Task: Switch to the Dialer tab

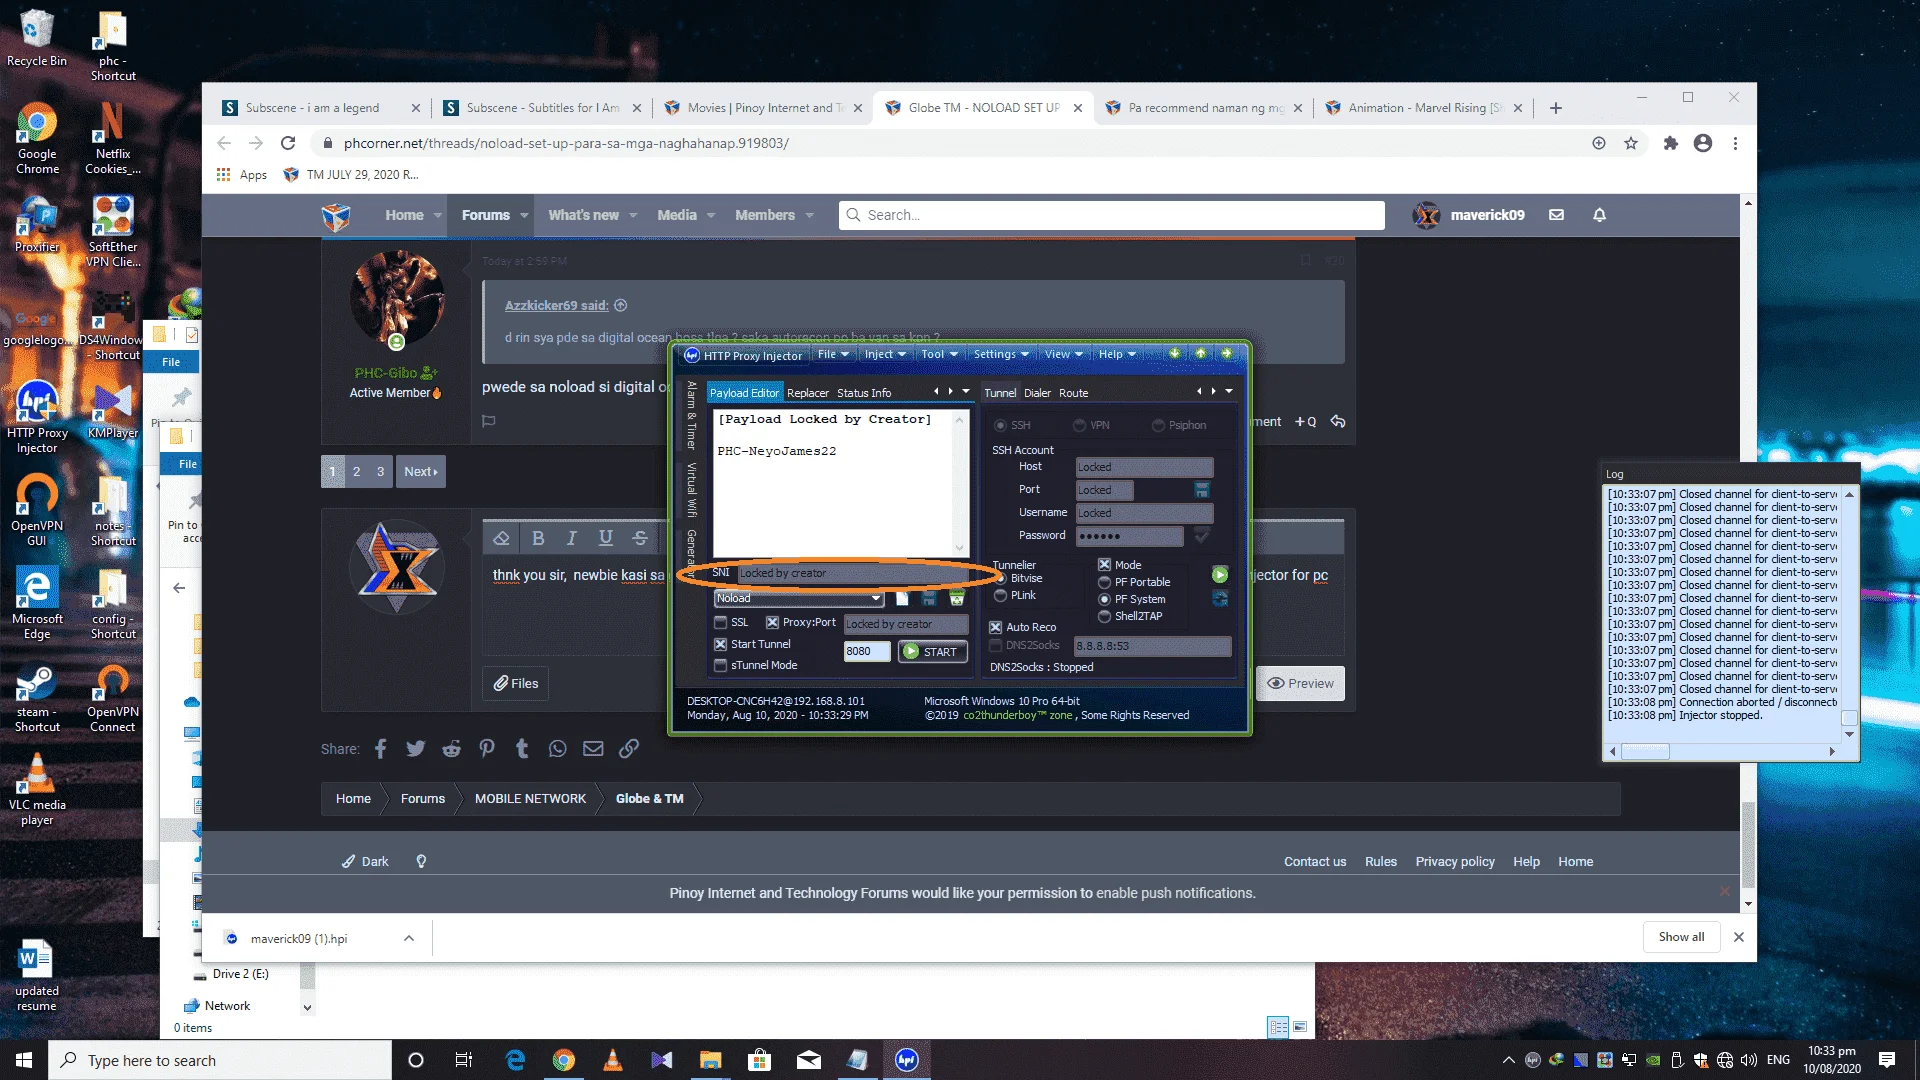Action: pyautogui.click(x=1038, y=393)
